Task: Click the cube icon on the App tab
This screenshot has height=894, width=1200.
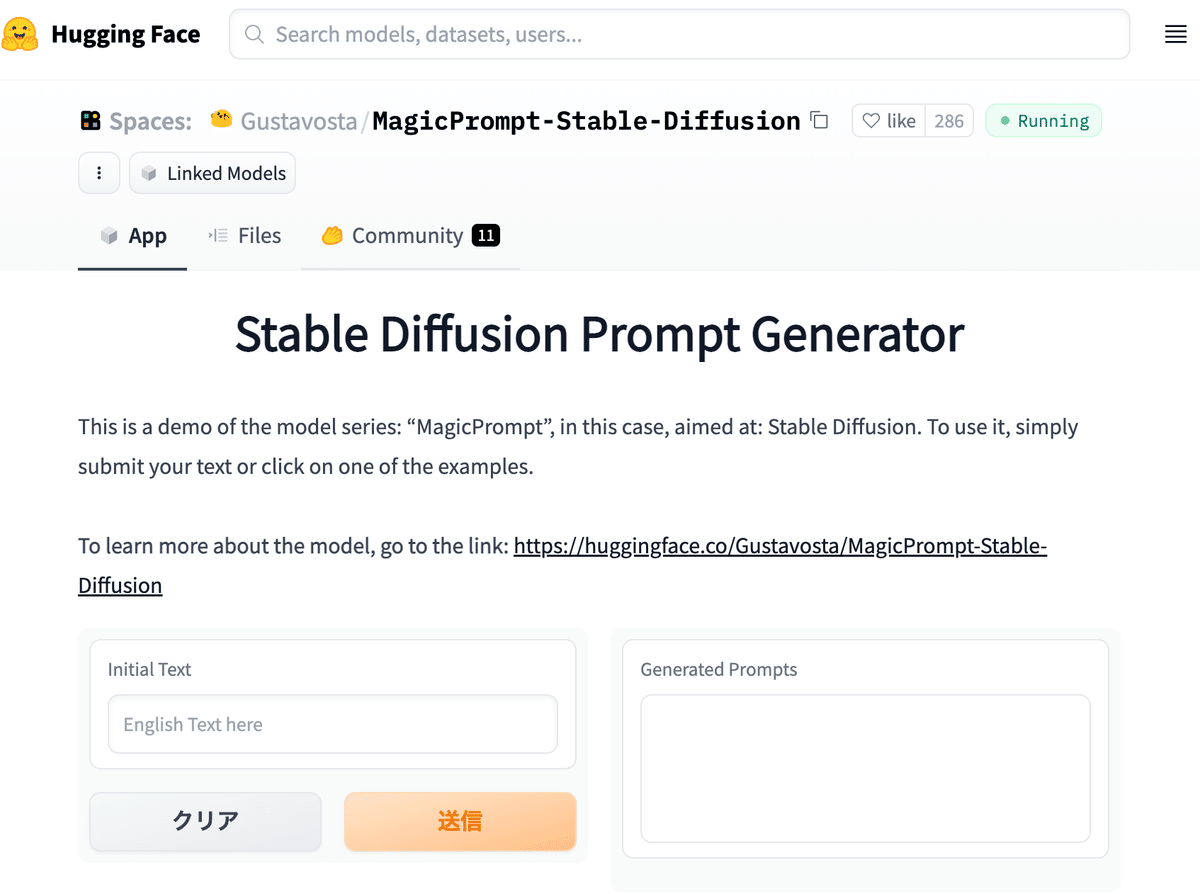Action: [x=109, y=235]
